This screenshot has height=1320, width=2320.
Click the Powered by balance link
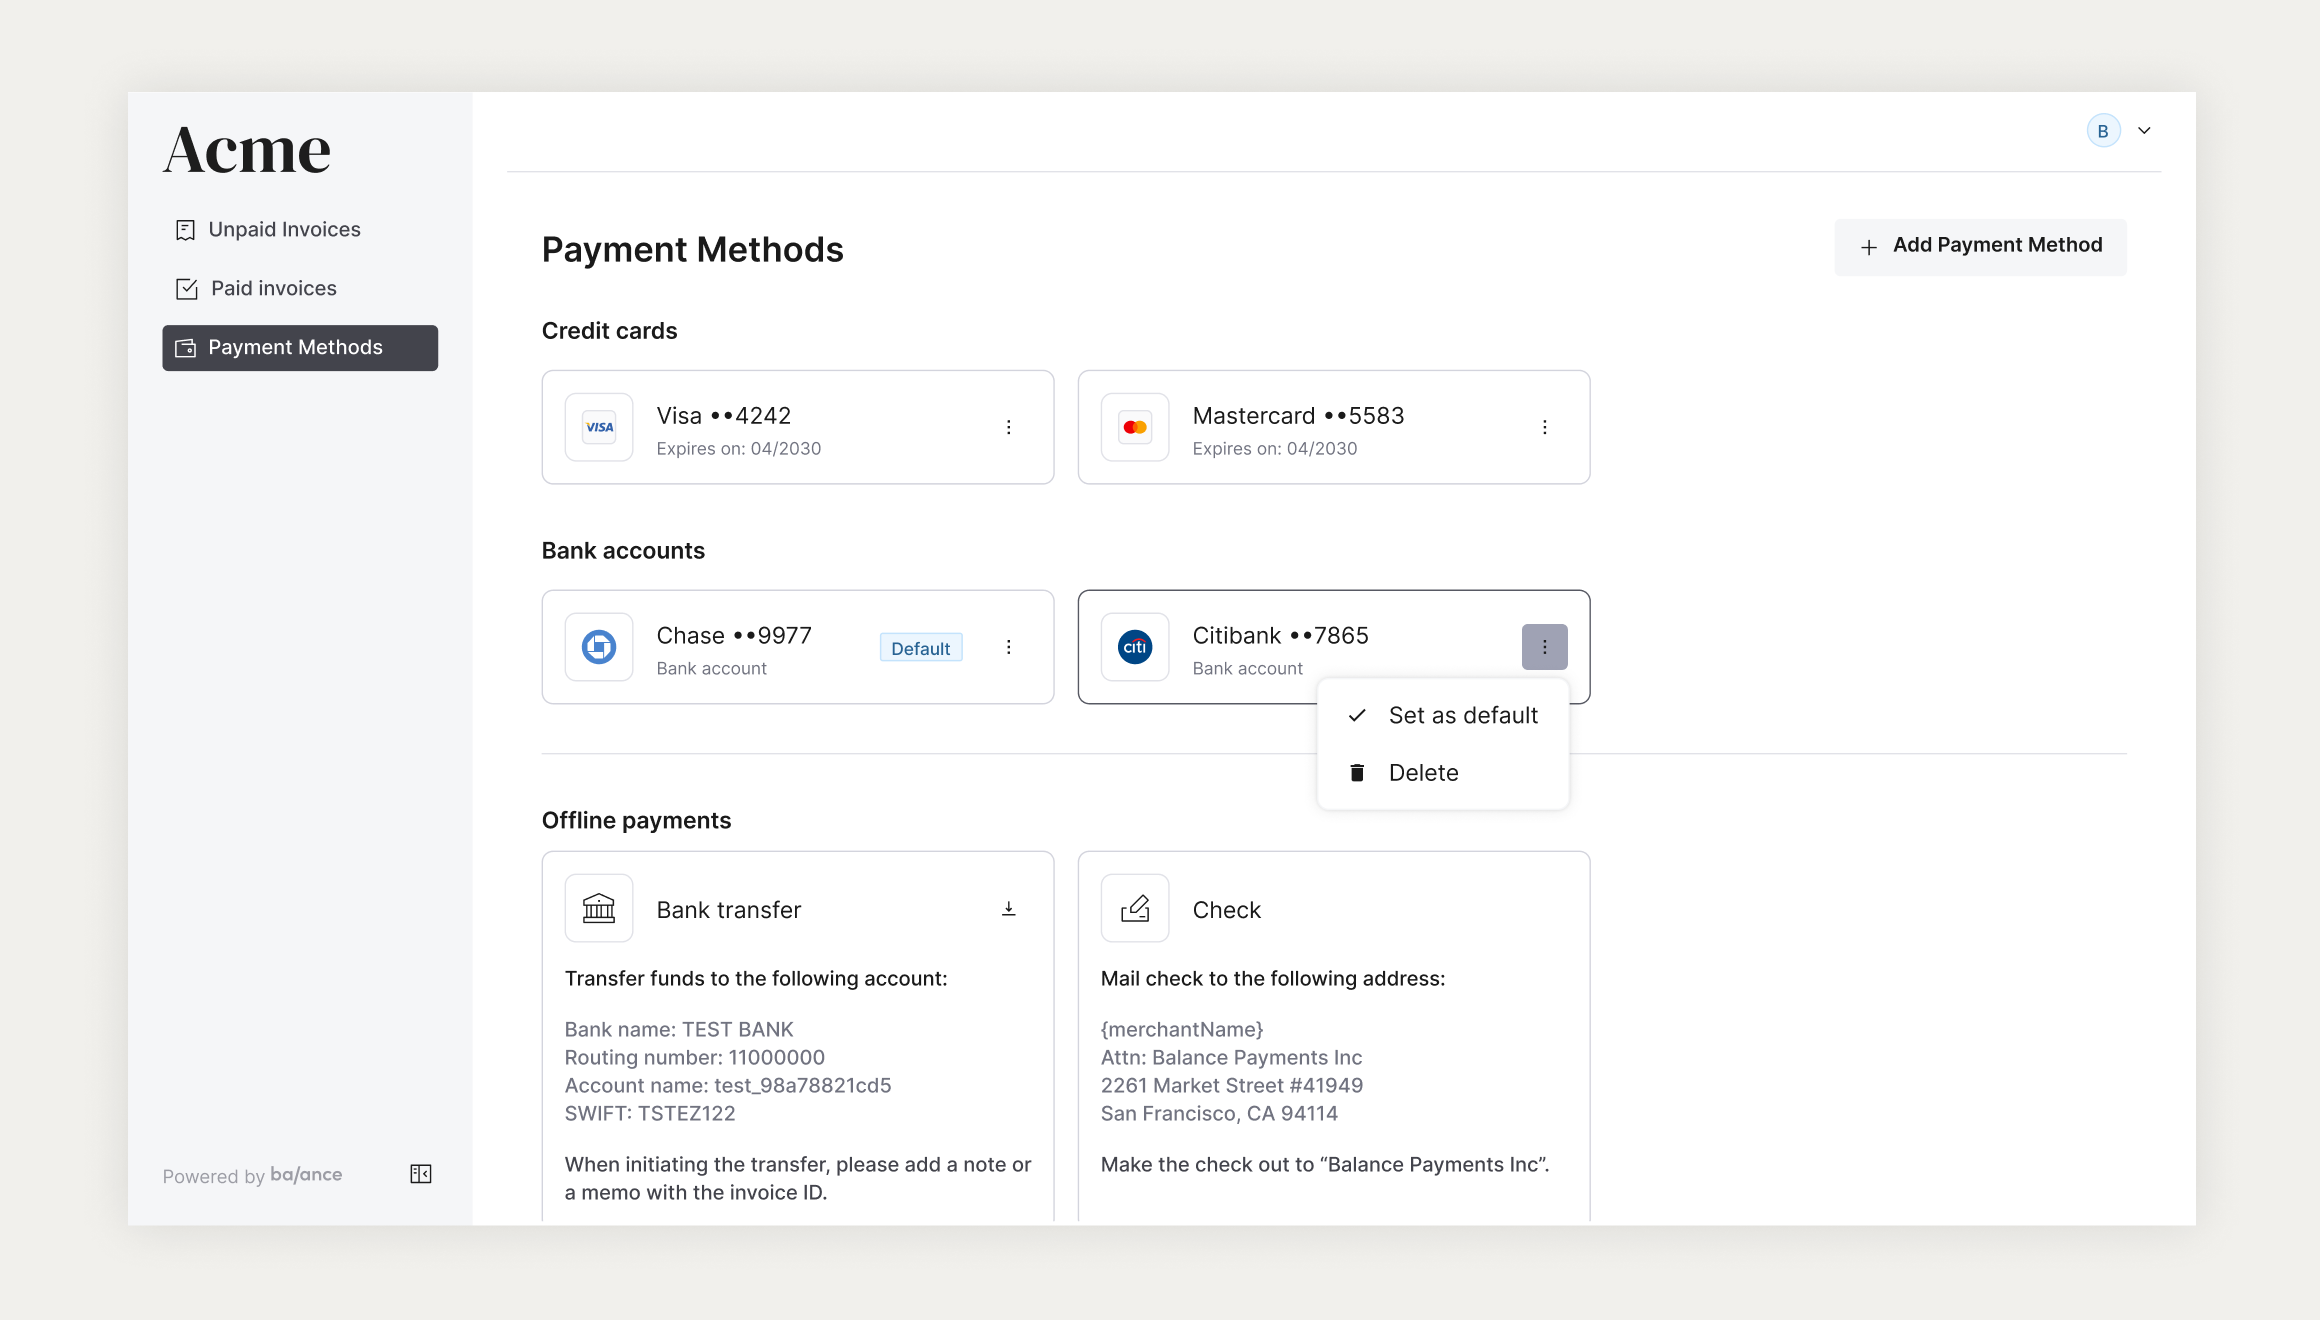tap(253, 1176)
